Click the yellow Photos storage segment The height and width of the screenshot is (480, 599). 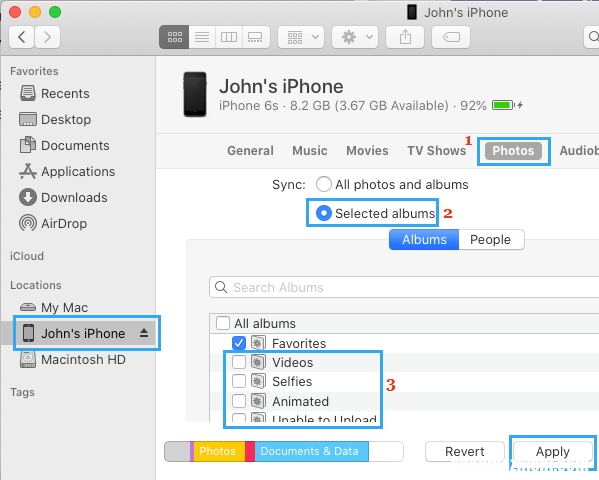pos(219,451)
